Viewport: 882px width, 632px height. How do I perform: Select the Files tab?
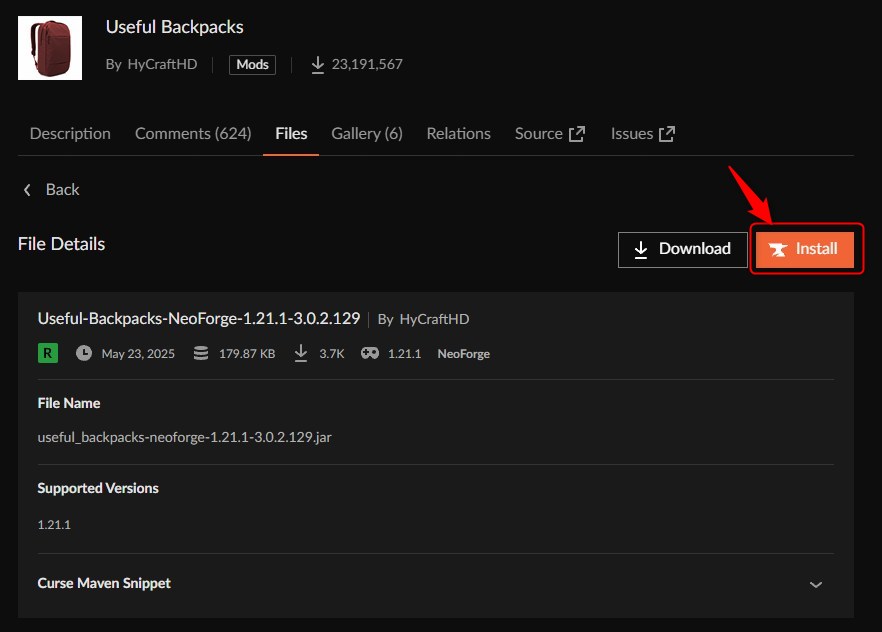(x=291, y=133)
